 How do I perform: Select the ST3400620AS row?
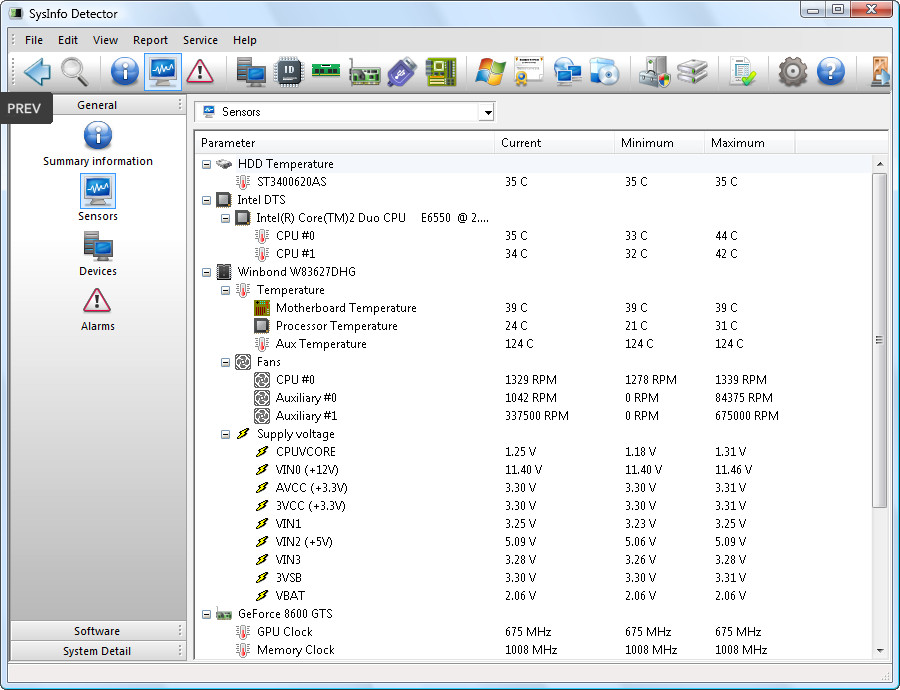click(x=534, y=182)
